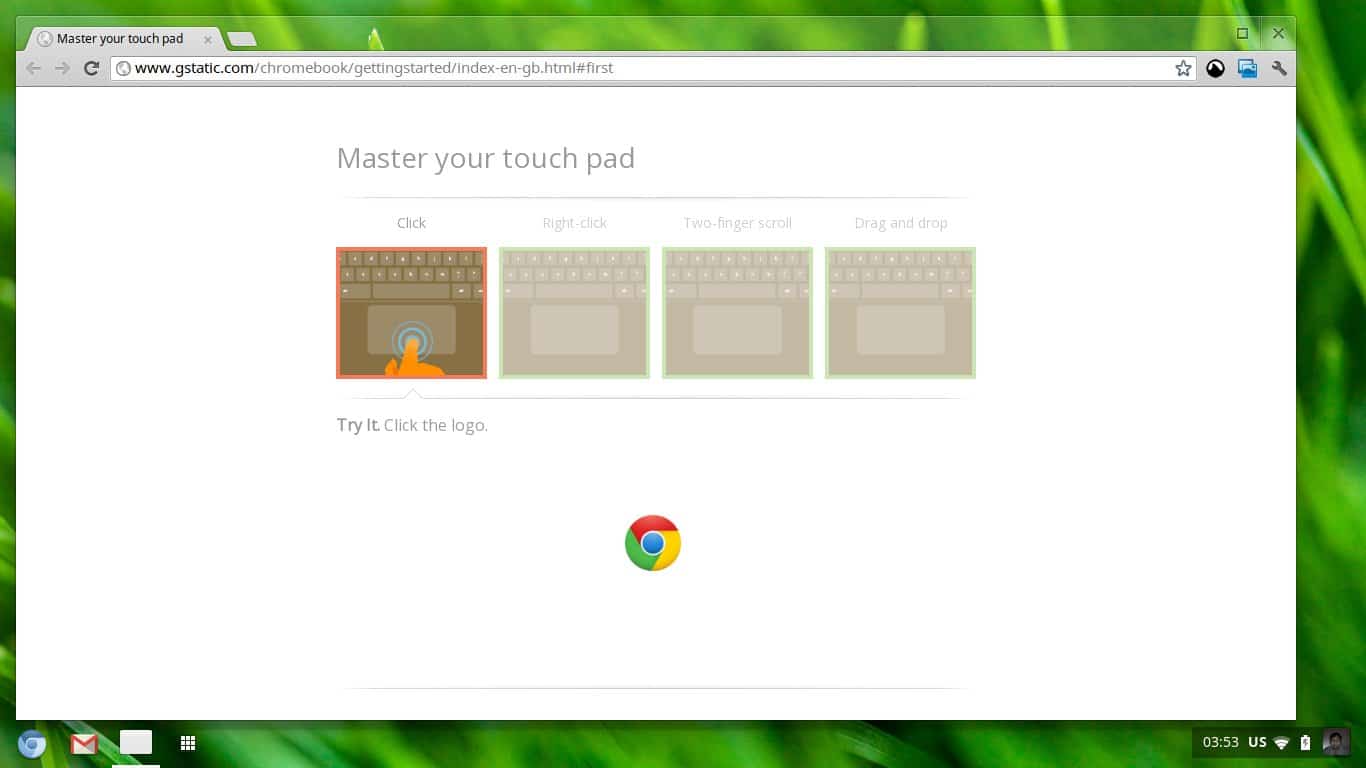Viewport: 1366px width, 768px height.
Task: Close the browser window
Action: pos(1278,33)
